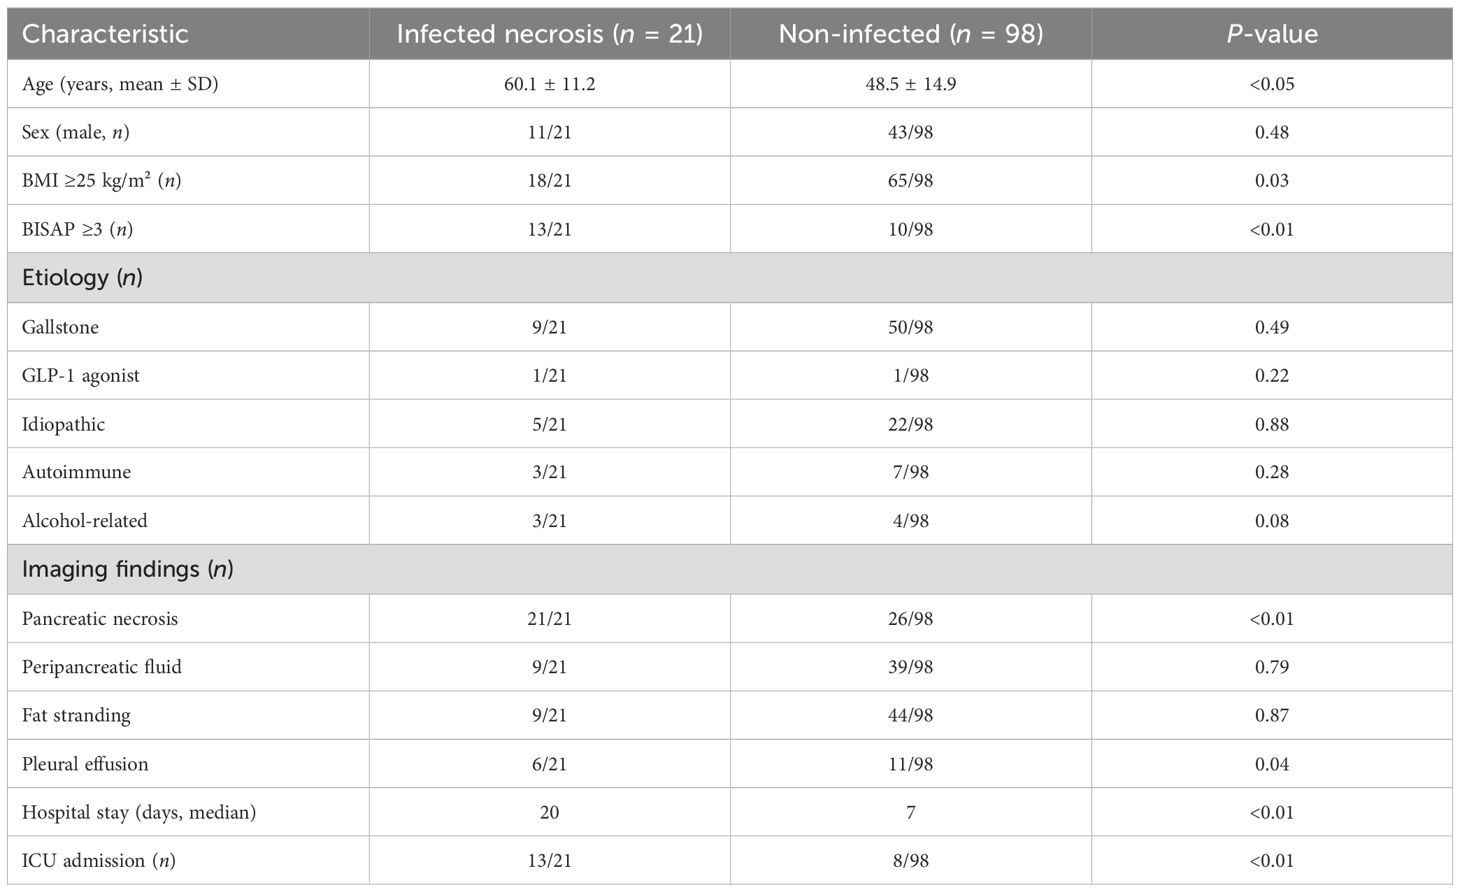Select the P-value column header
The height and width of the screenshot is (892, 1460).
click(x=1271, y=34)
